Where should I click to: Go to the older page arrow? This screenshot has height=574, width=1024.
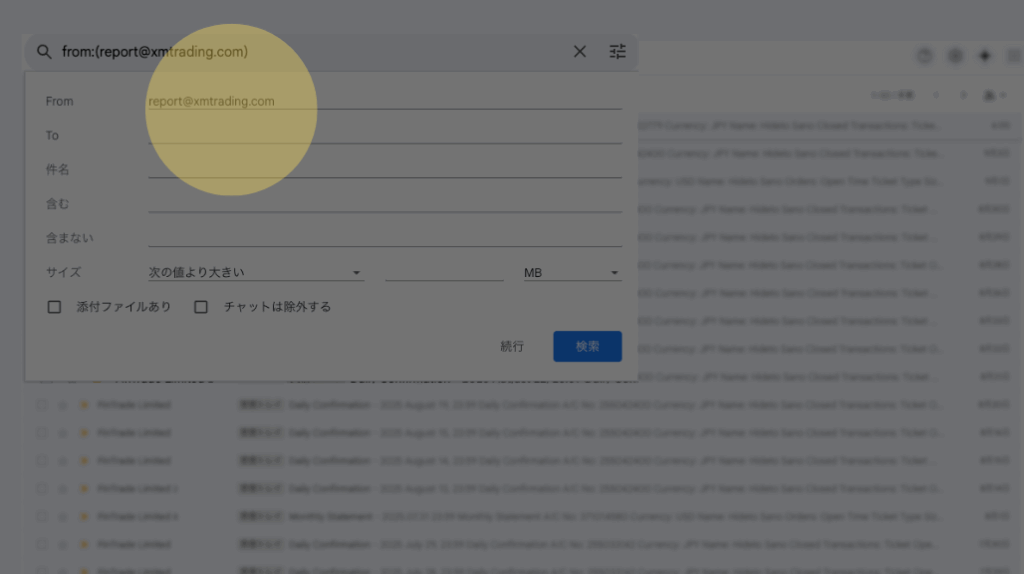[964, 95]
